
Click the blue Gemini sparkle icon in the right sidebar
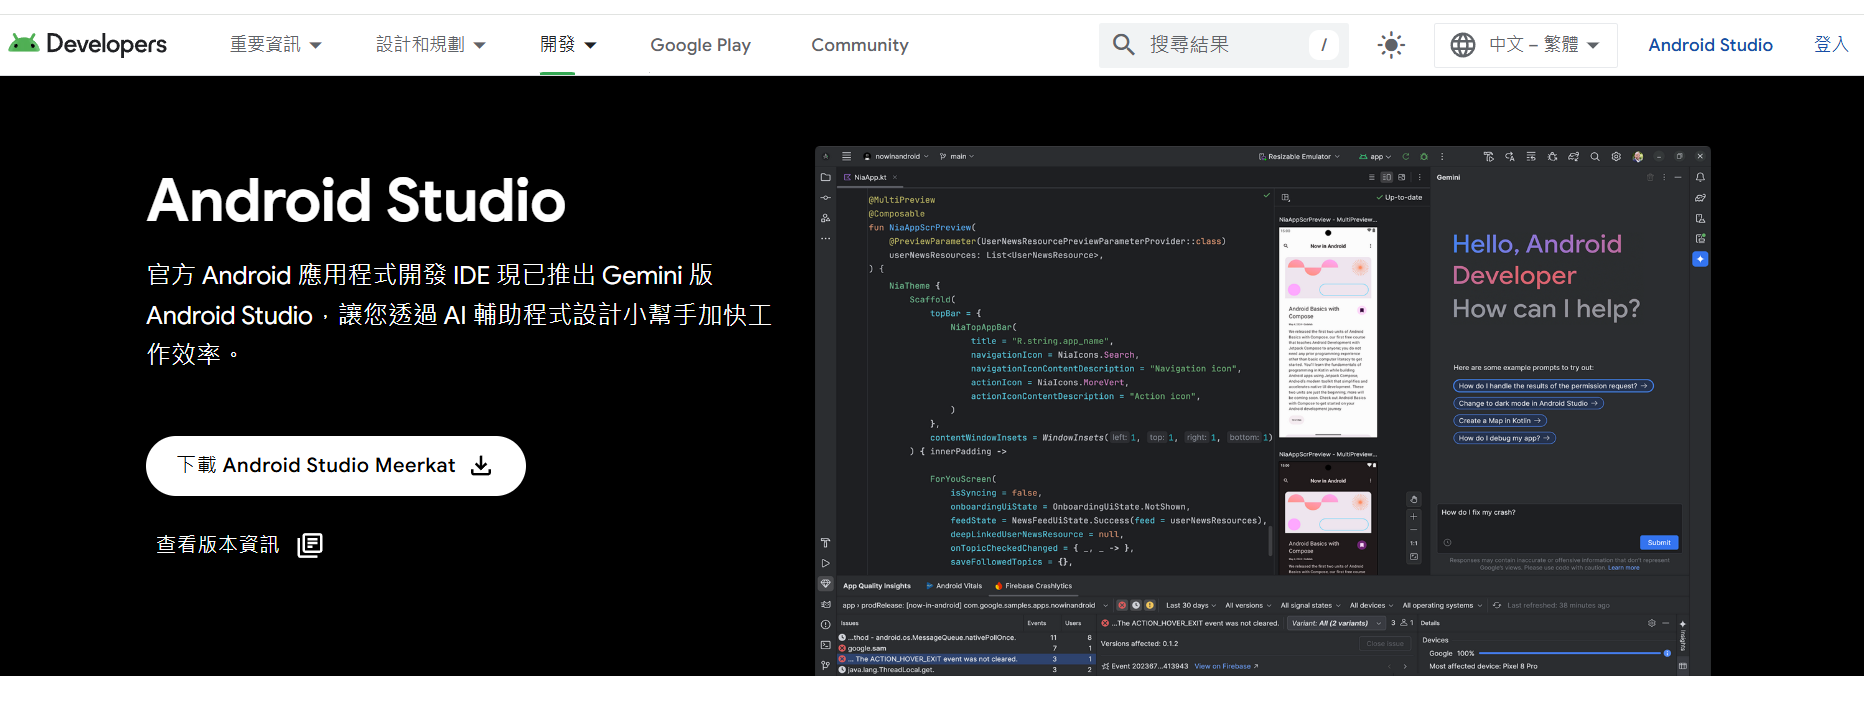[x=1700, y=259]
